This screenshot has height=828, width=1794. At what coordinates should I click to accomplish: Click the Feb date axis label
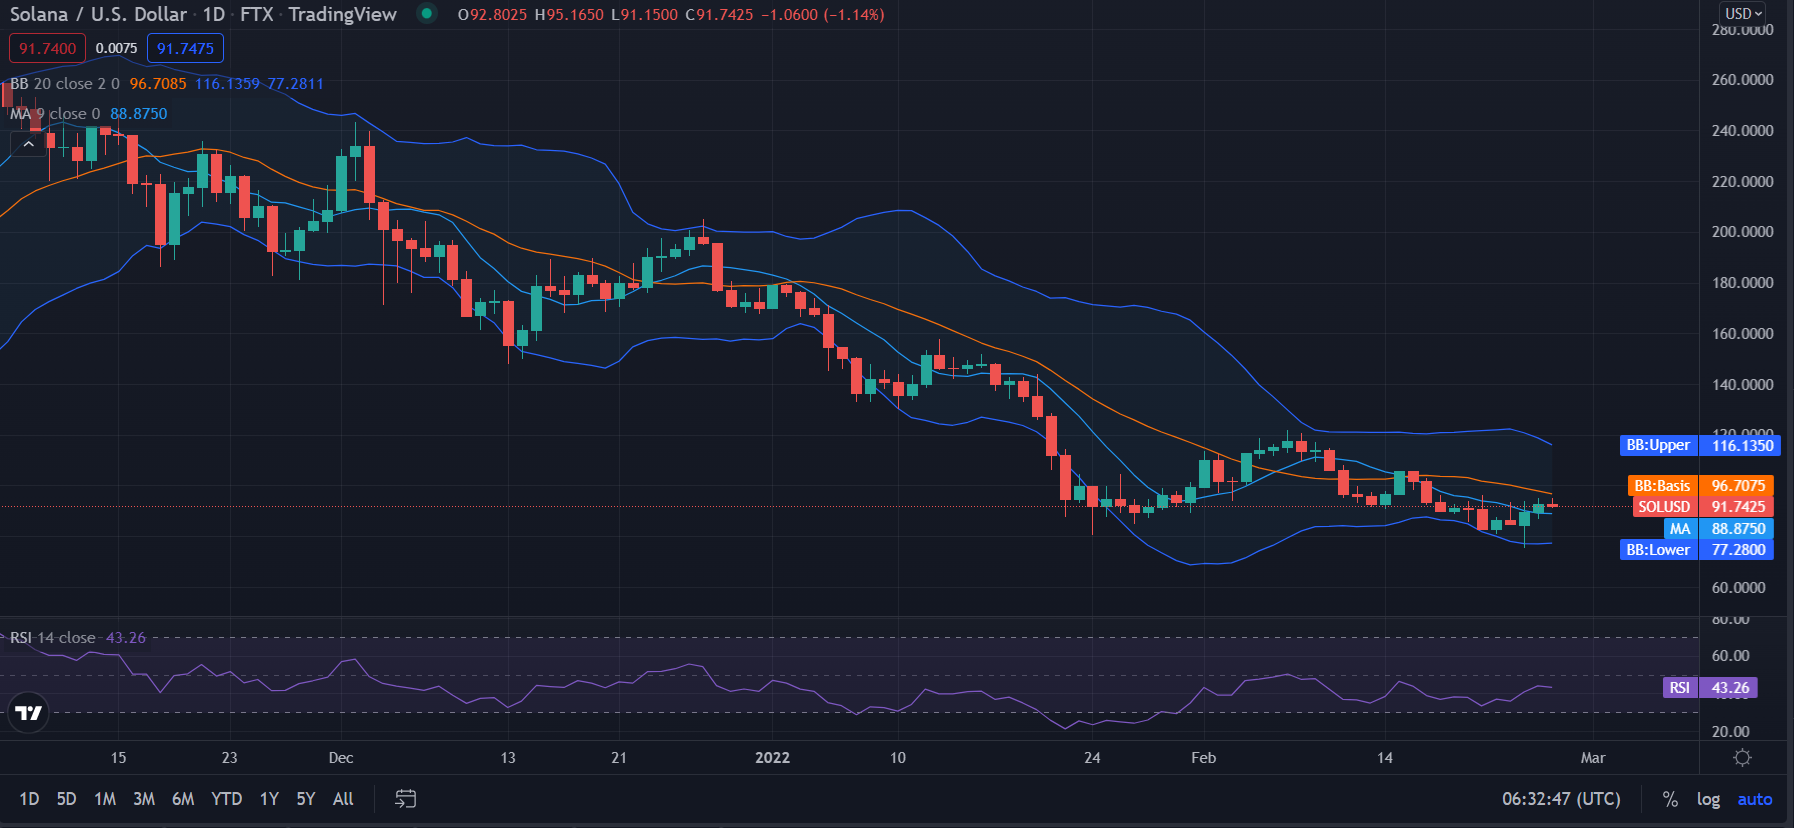(1203, 758)
